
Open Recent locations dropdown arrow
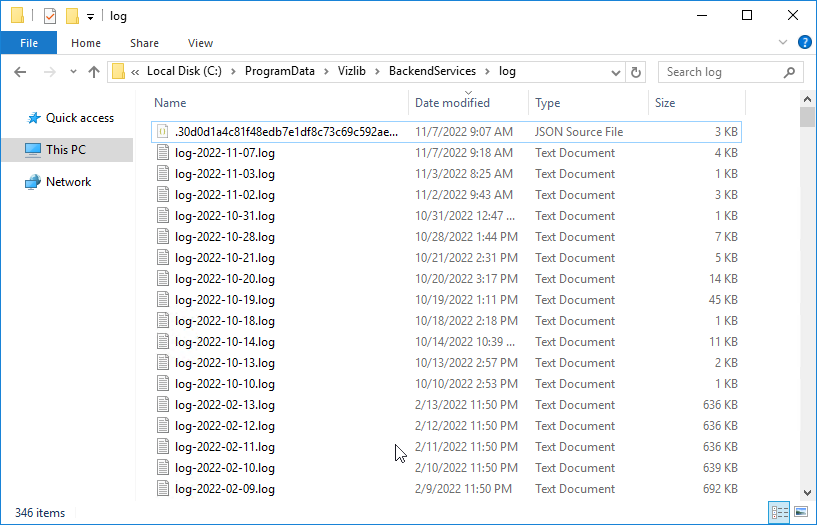pos(73,72)
